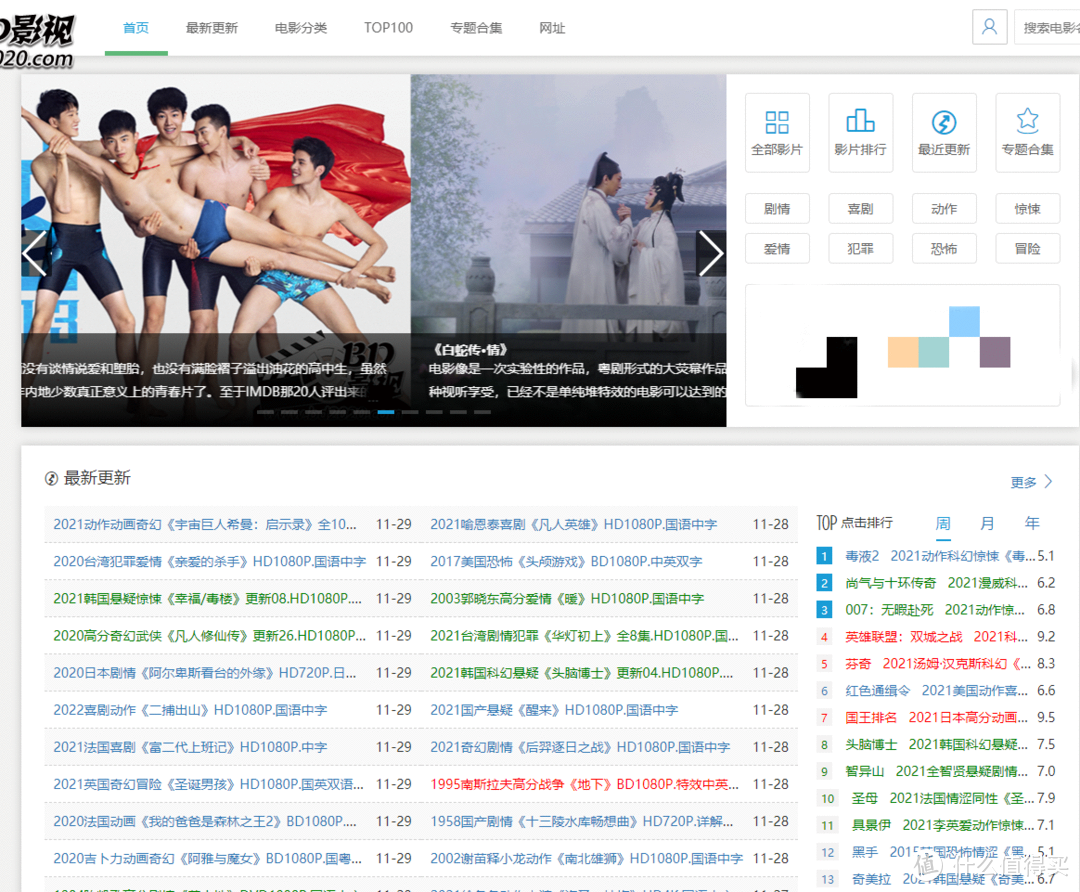Open 阿雅与魔女 movie link
Screen dimensions: 1080x892
pos(207,860)
